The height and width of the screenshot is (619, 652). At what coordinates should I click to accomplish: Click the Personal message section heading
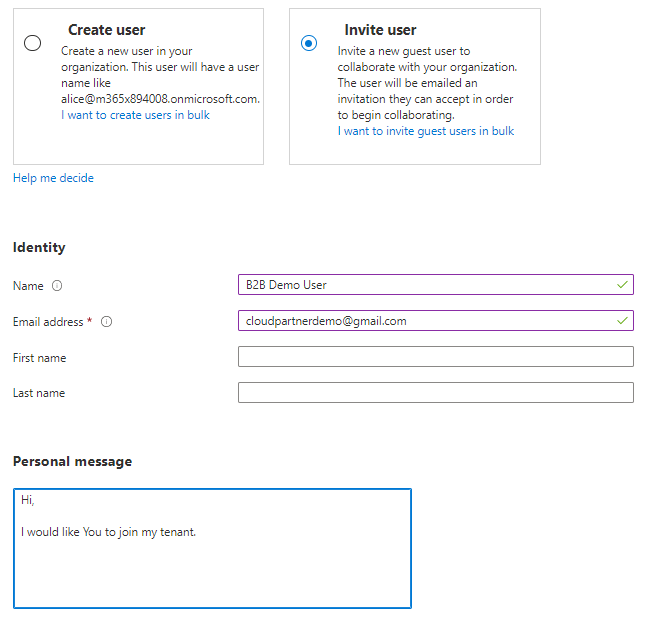coord(72,461)
